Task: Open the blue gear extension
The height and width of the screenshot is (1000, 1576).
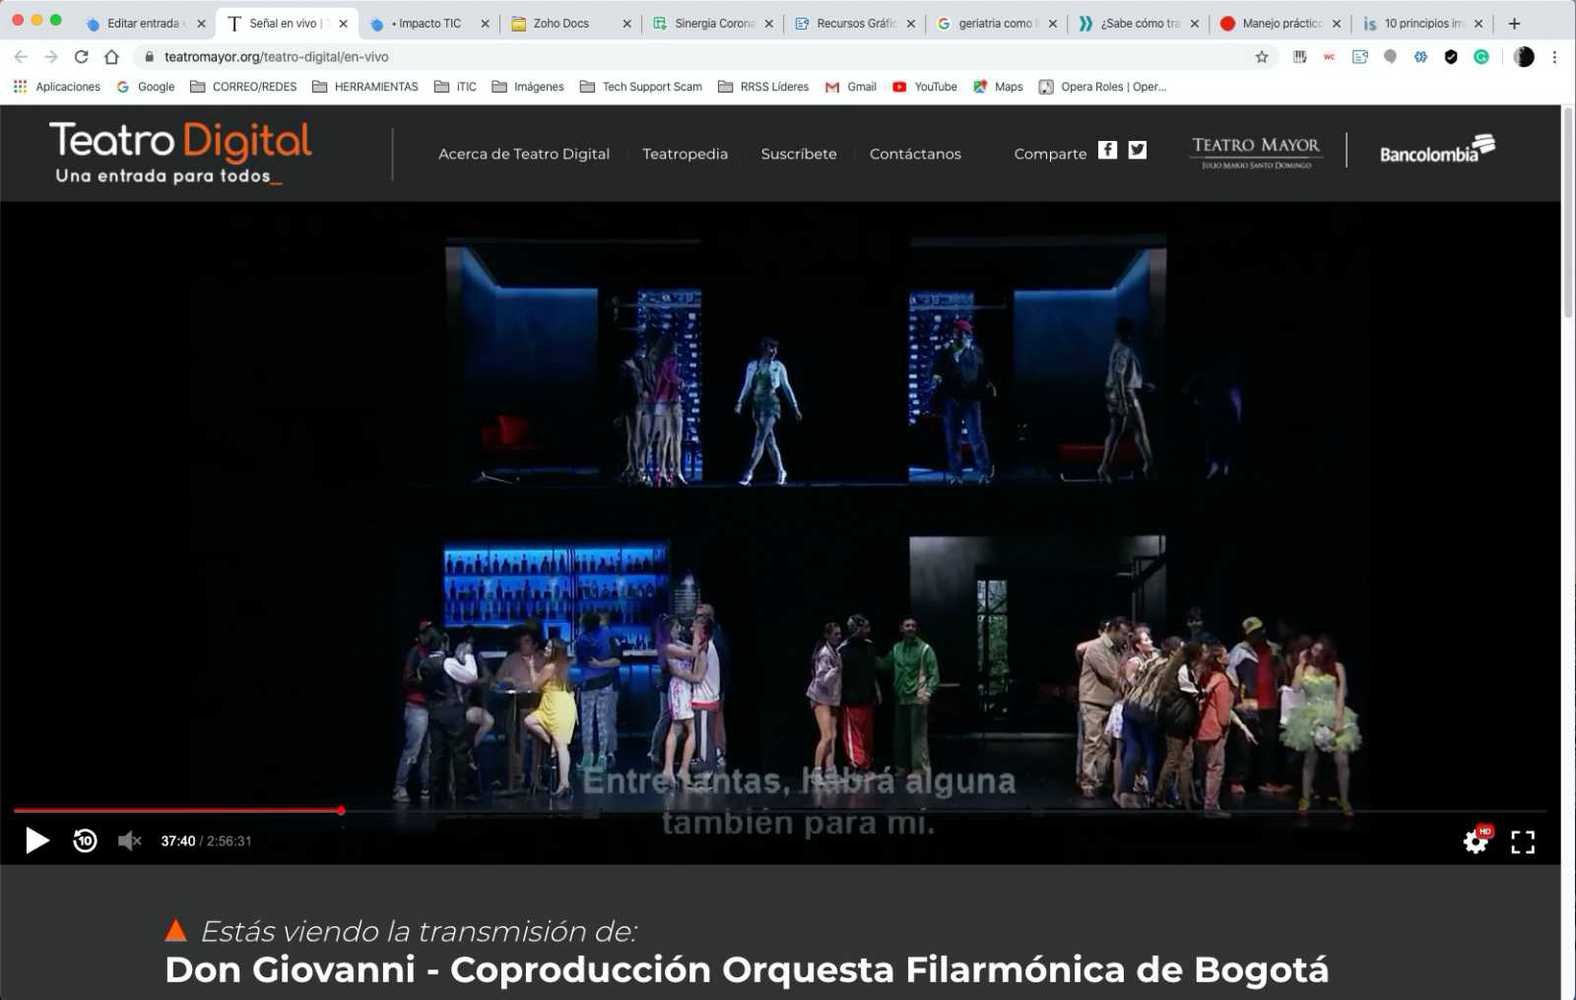Action: pos(1420,57)
